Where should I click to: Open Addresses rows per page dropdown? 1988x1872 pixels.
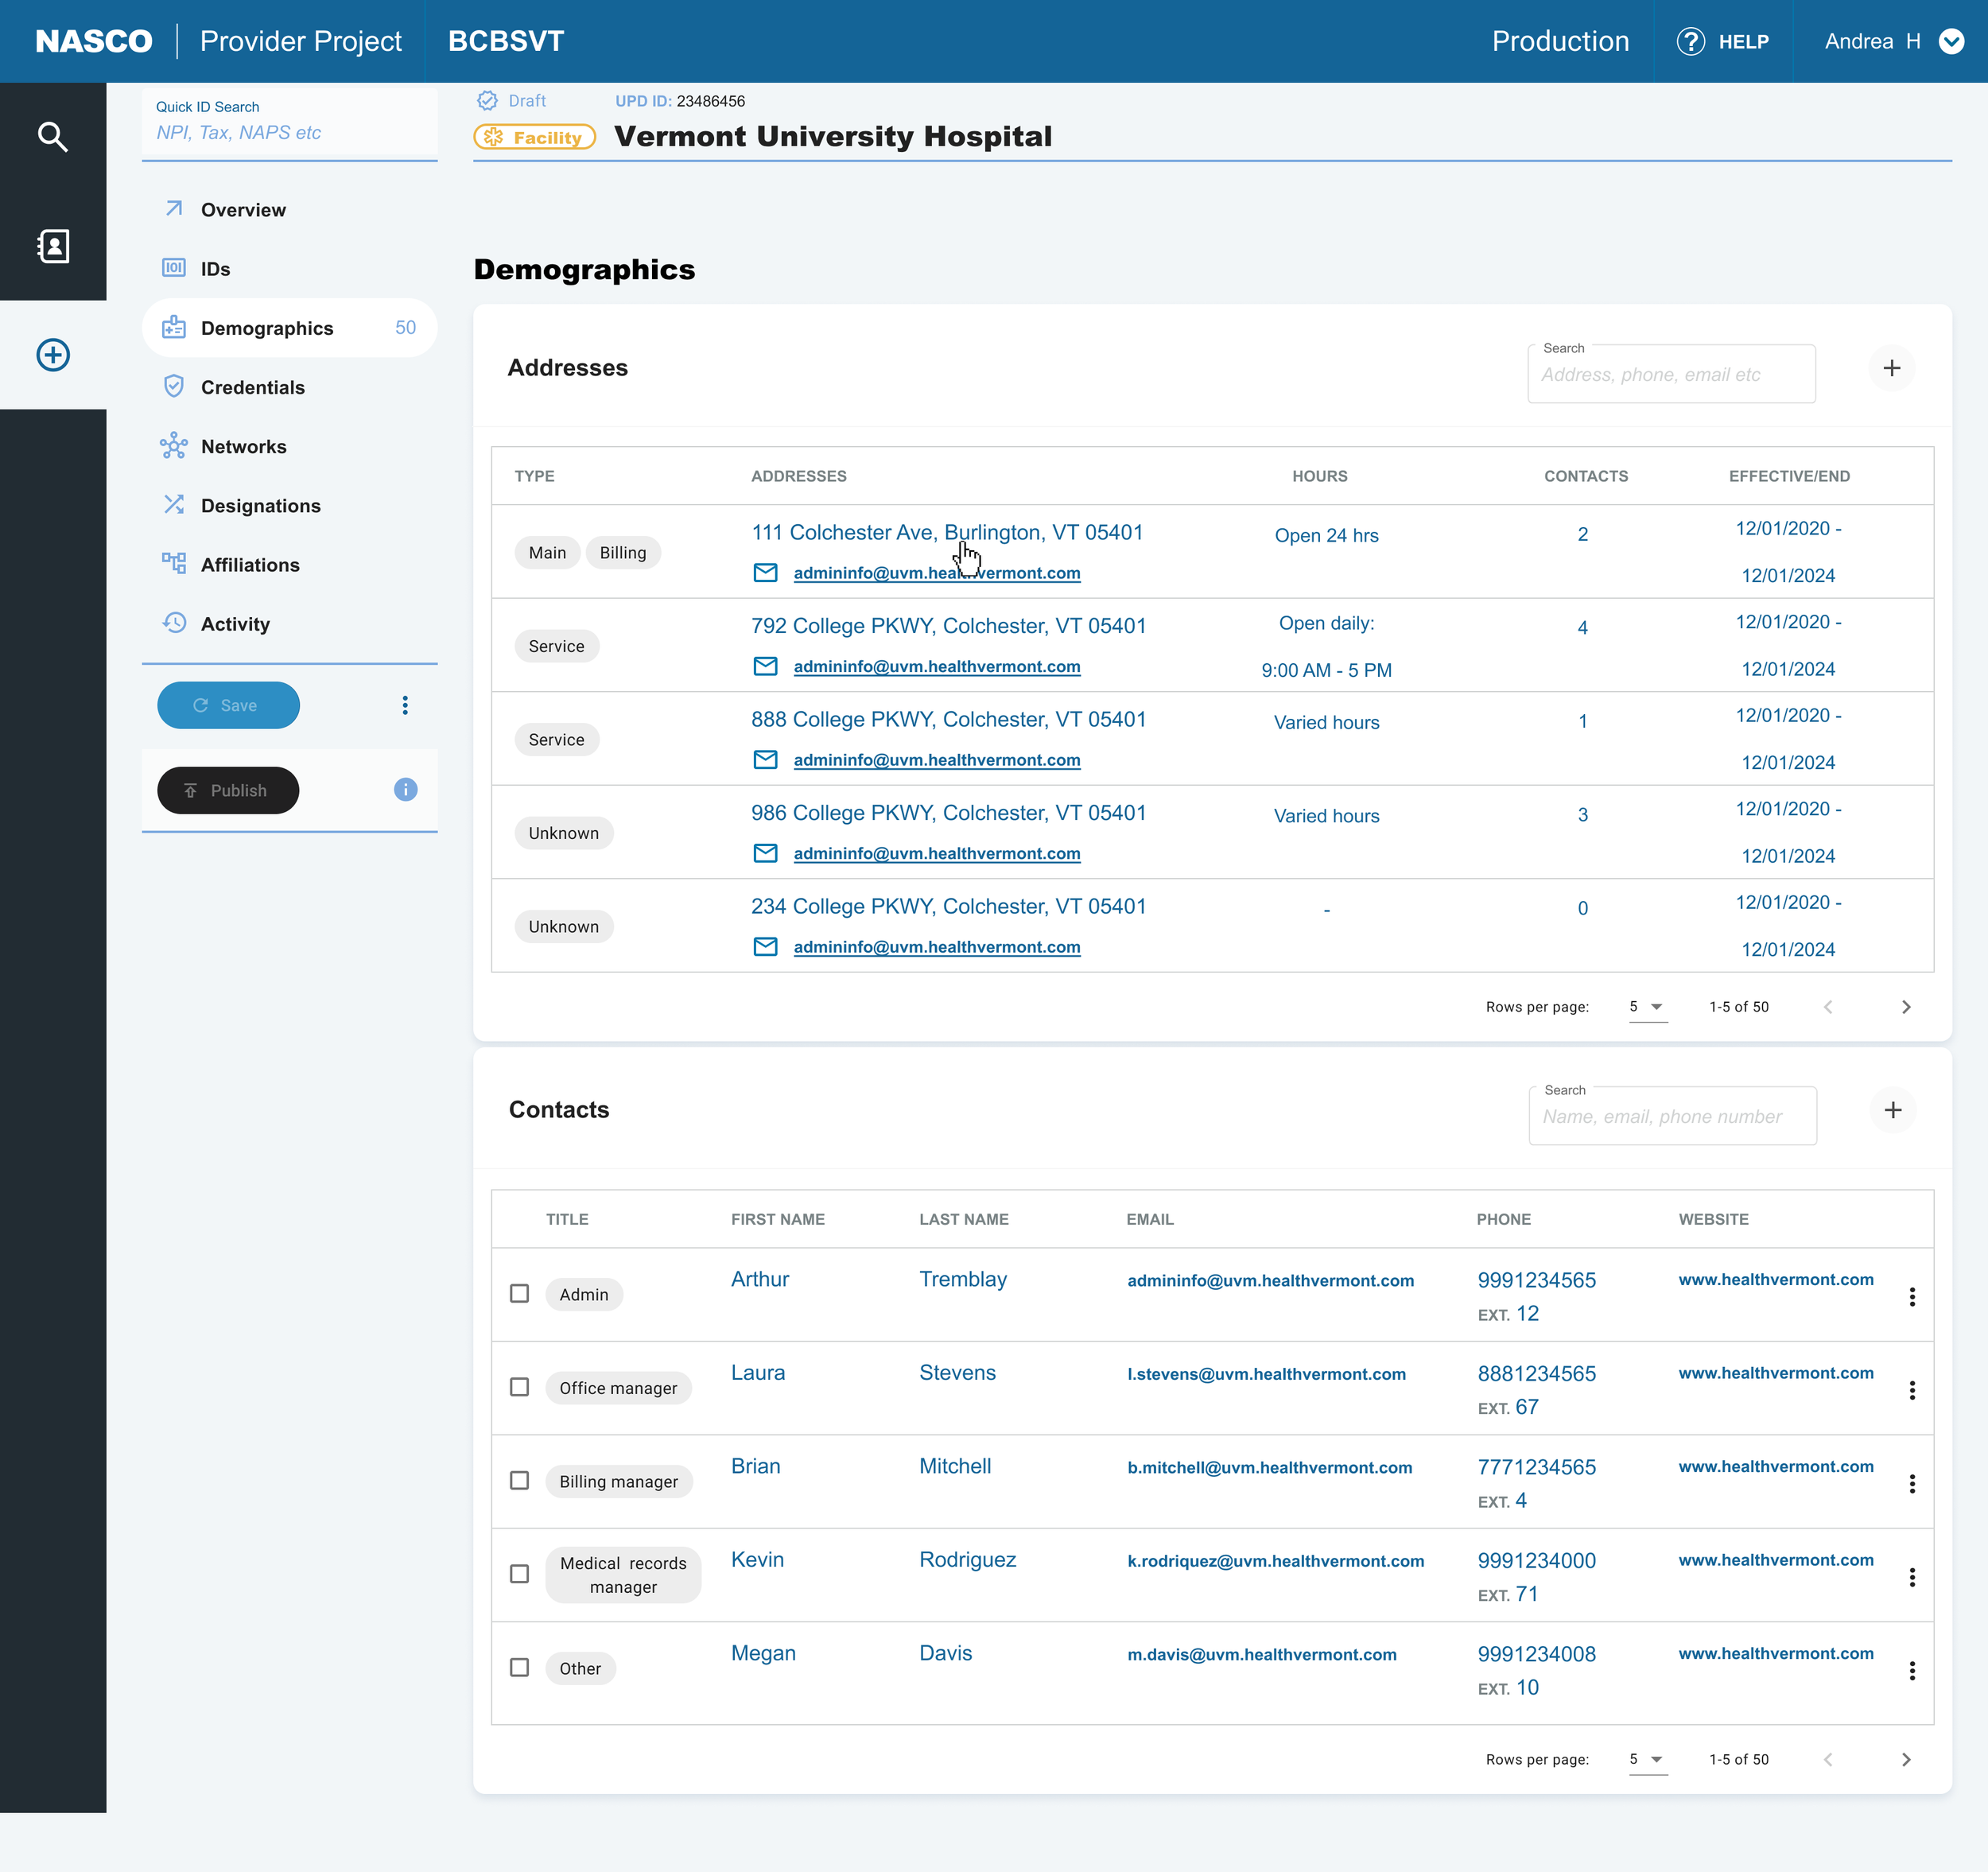[1647, 1007]
